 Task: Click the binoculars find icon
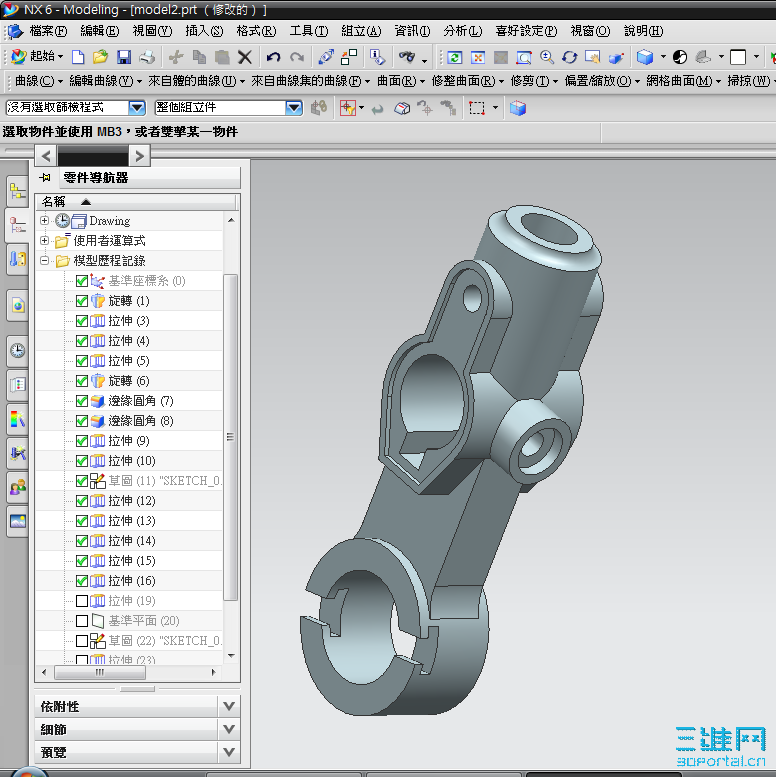tap(407, 57)
